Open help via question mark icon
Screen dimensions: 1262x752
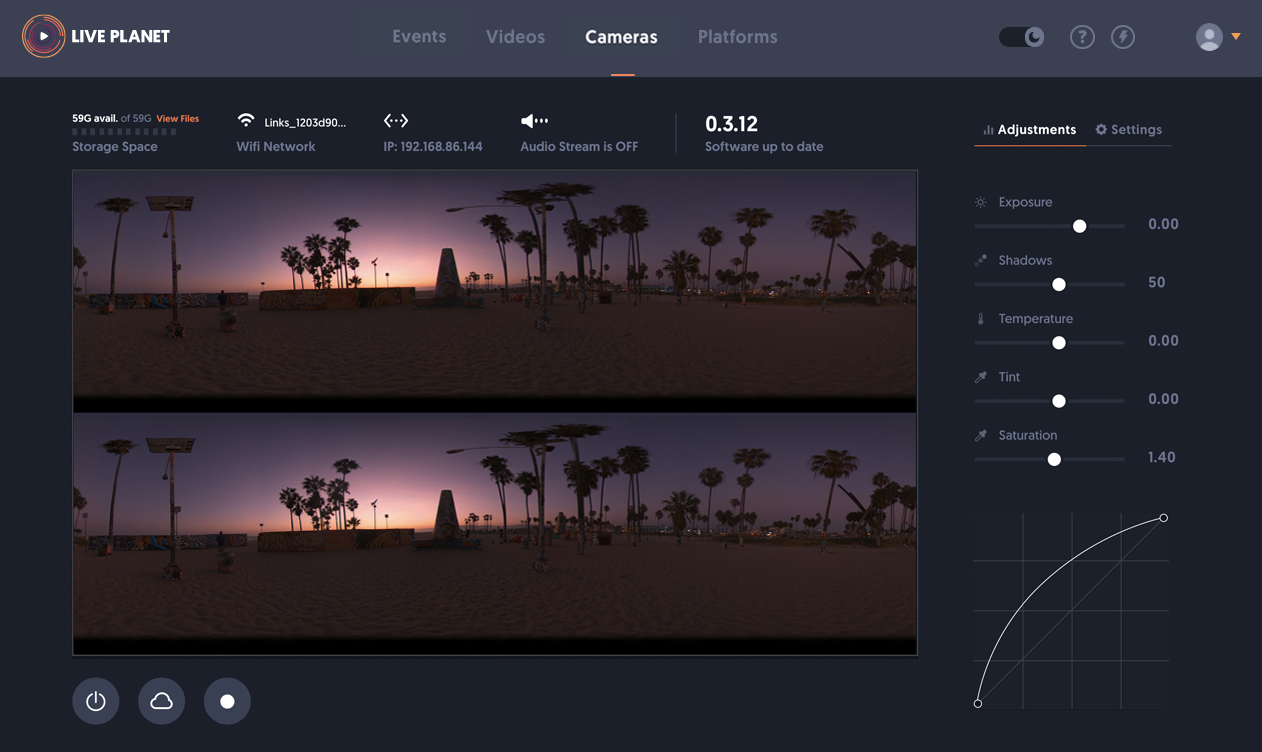(x=1082, y=37)
